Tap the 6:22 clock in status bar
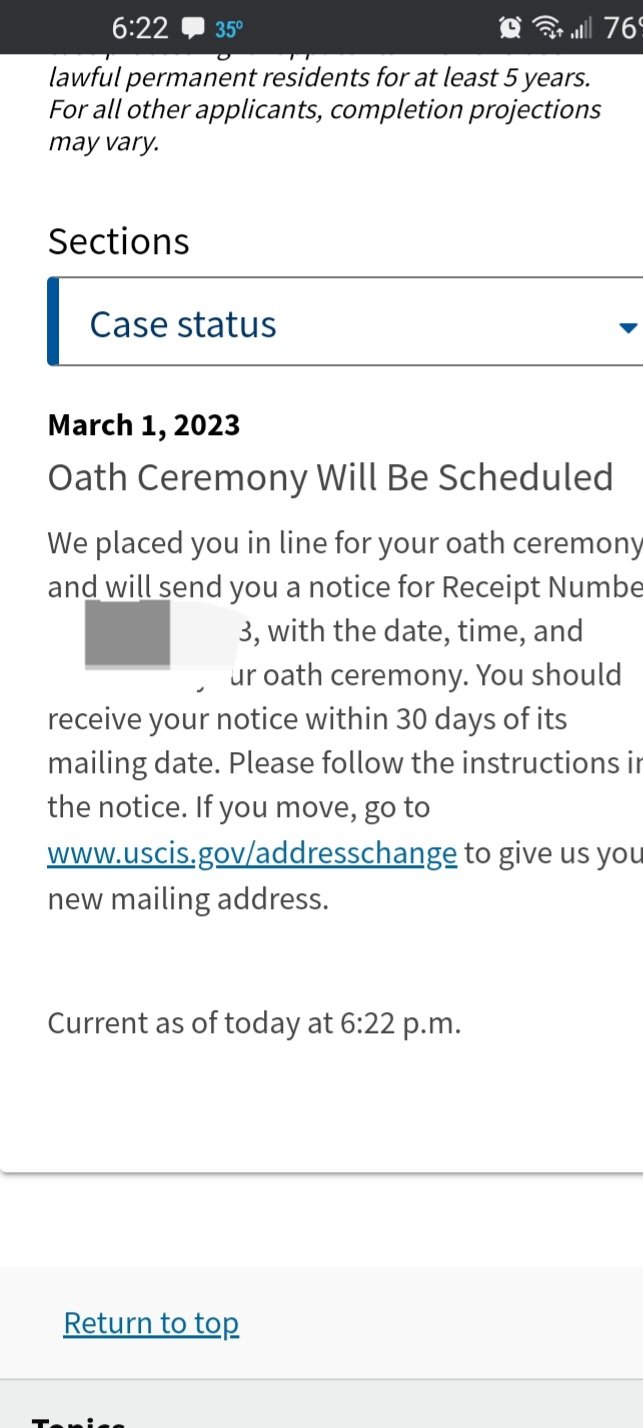The height and width of the screenshot is (1428, 643). [141, 27]
